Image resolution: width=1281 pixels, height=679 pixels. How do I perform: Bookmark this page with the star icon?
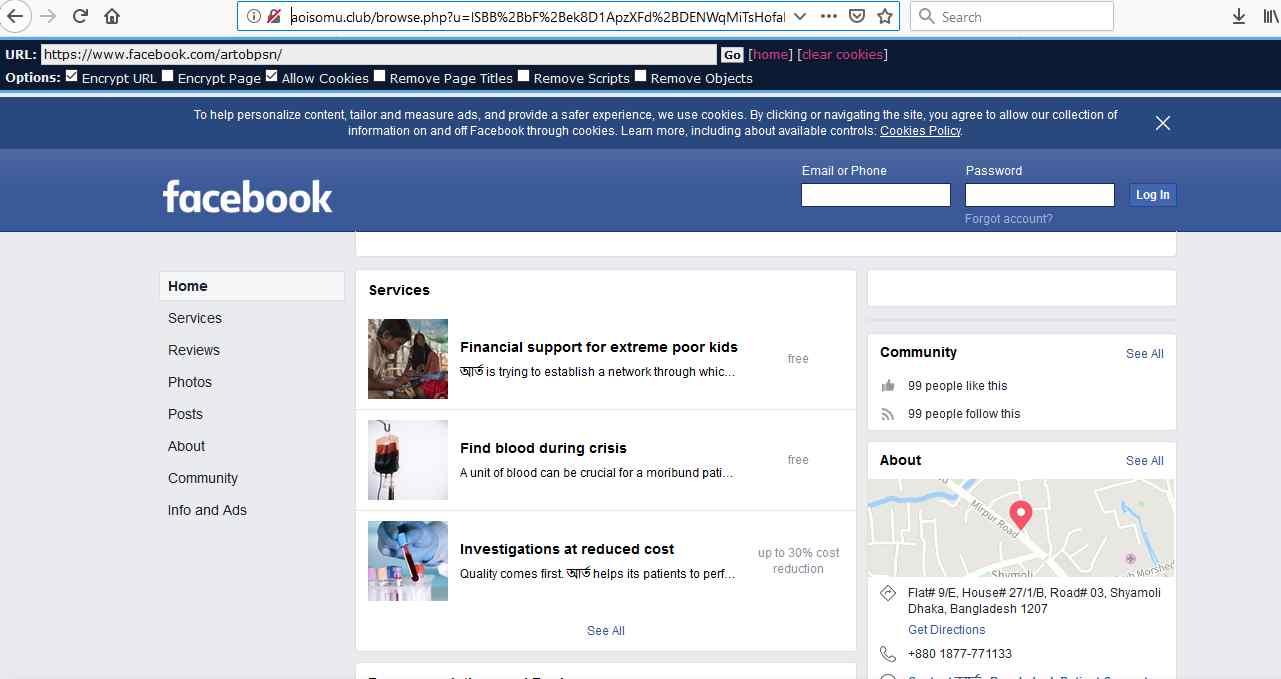pos(885,16)
